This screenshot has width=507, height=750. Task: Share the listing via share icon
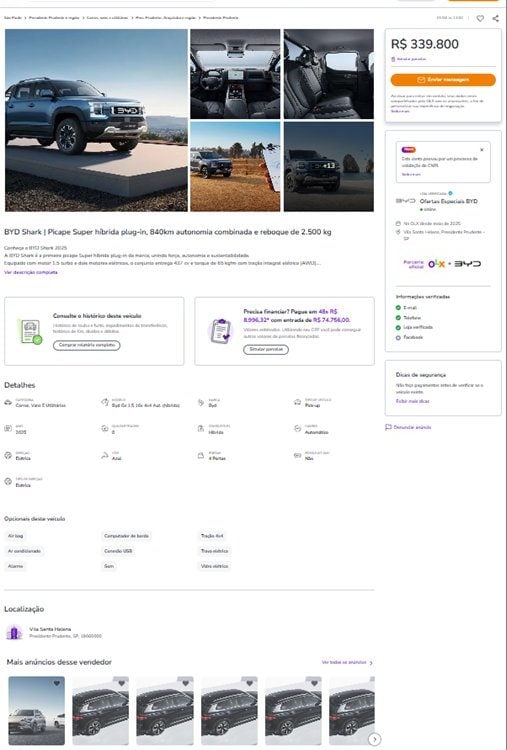point(496,18)
